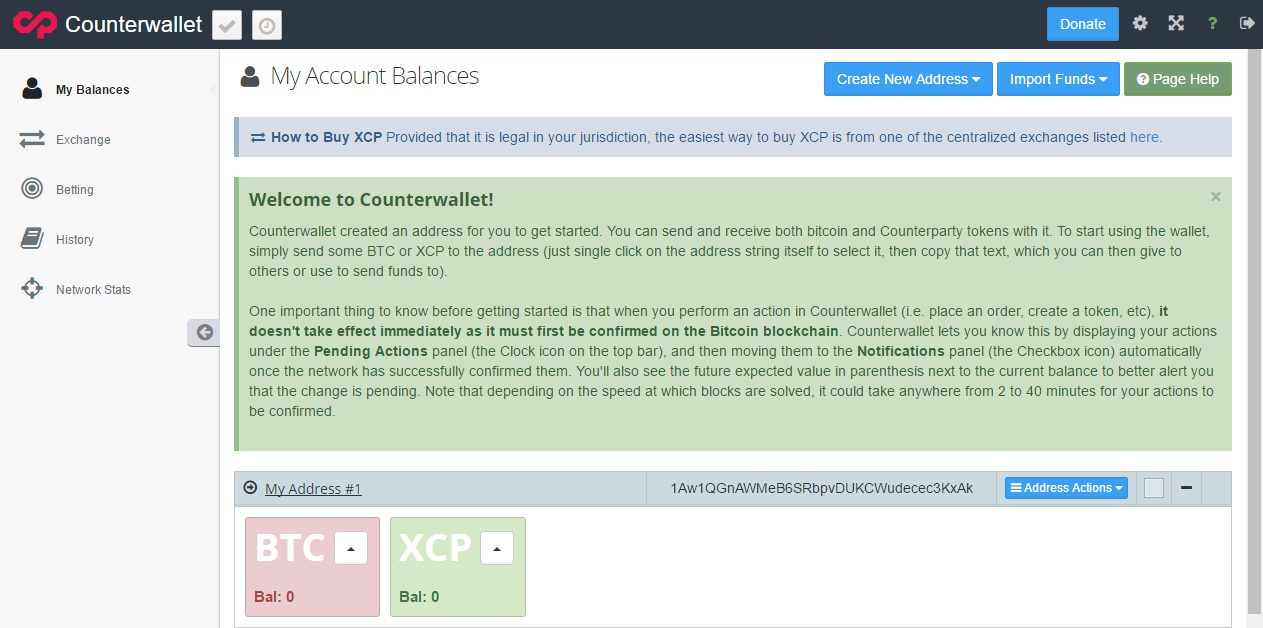The height and width of the screenshot is (628, 1263).
Task: Expand the XCP asset actions menu
Action: pyautogui.click(x=497, y=548)
